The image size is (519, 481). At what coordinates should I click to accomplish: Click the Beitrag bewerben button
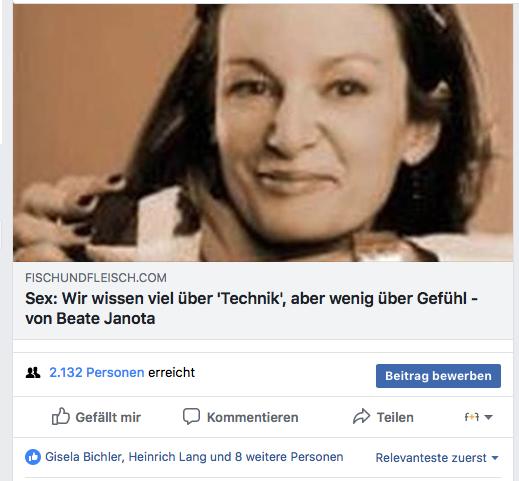pyautogui.click(x=438, y=376)
